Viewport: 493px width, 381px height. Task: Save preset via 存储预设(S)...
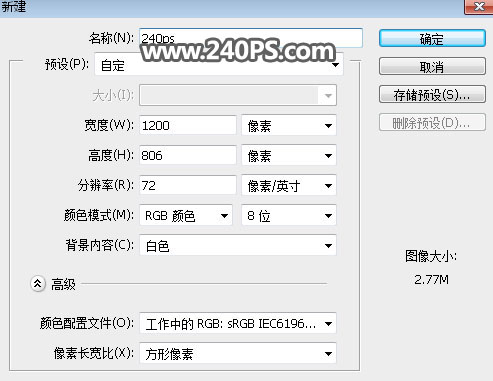[x=432, y=95]
